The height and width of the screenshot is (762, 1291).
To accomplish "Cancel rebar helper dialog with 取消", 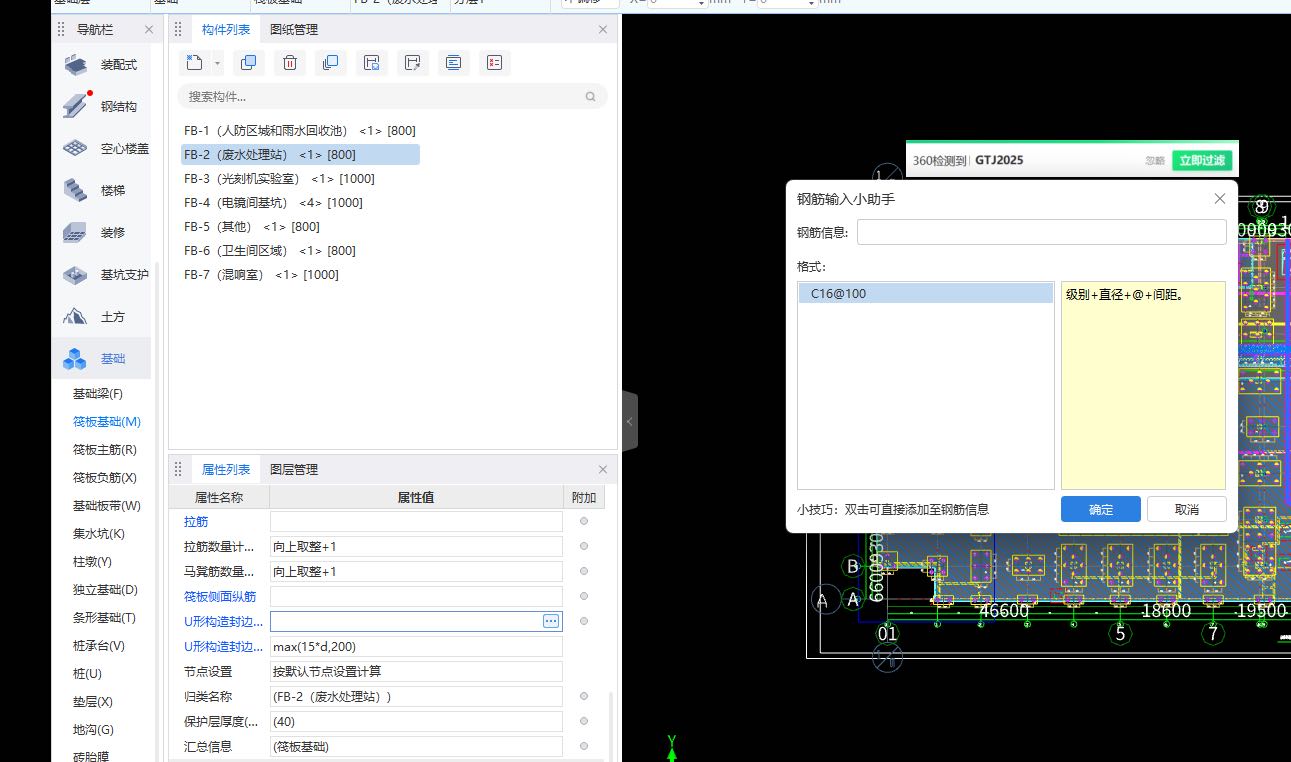I will click(x=1187, y=509).
